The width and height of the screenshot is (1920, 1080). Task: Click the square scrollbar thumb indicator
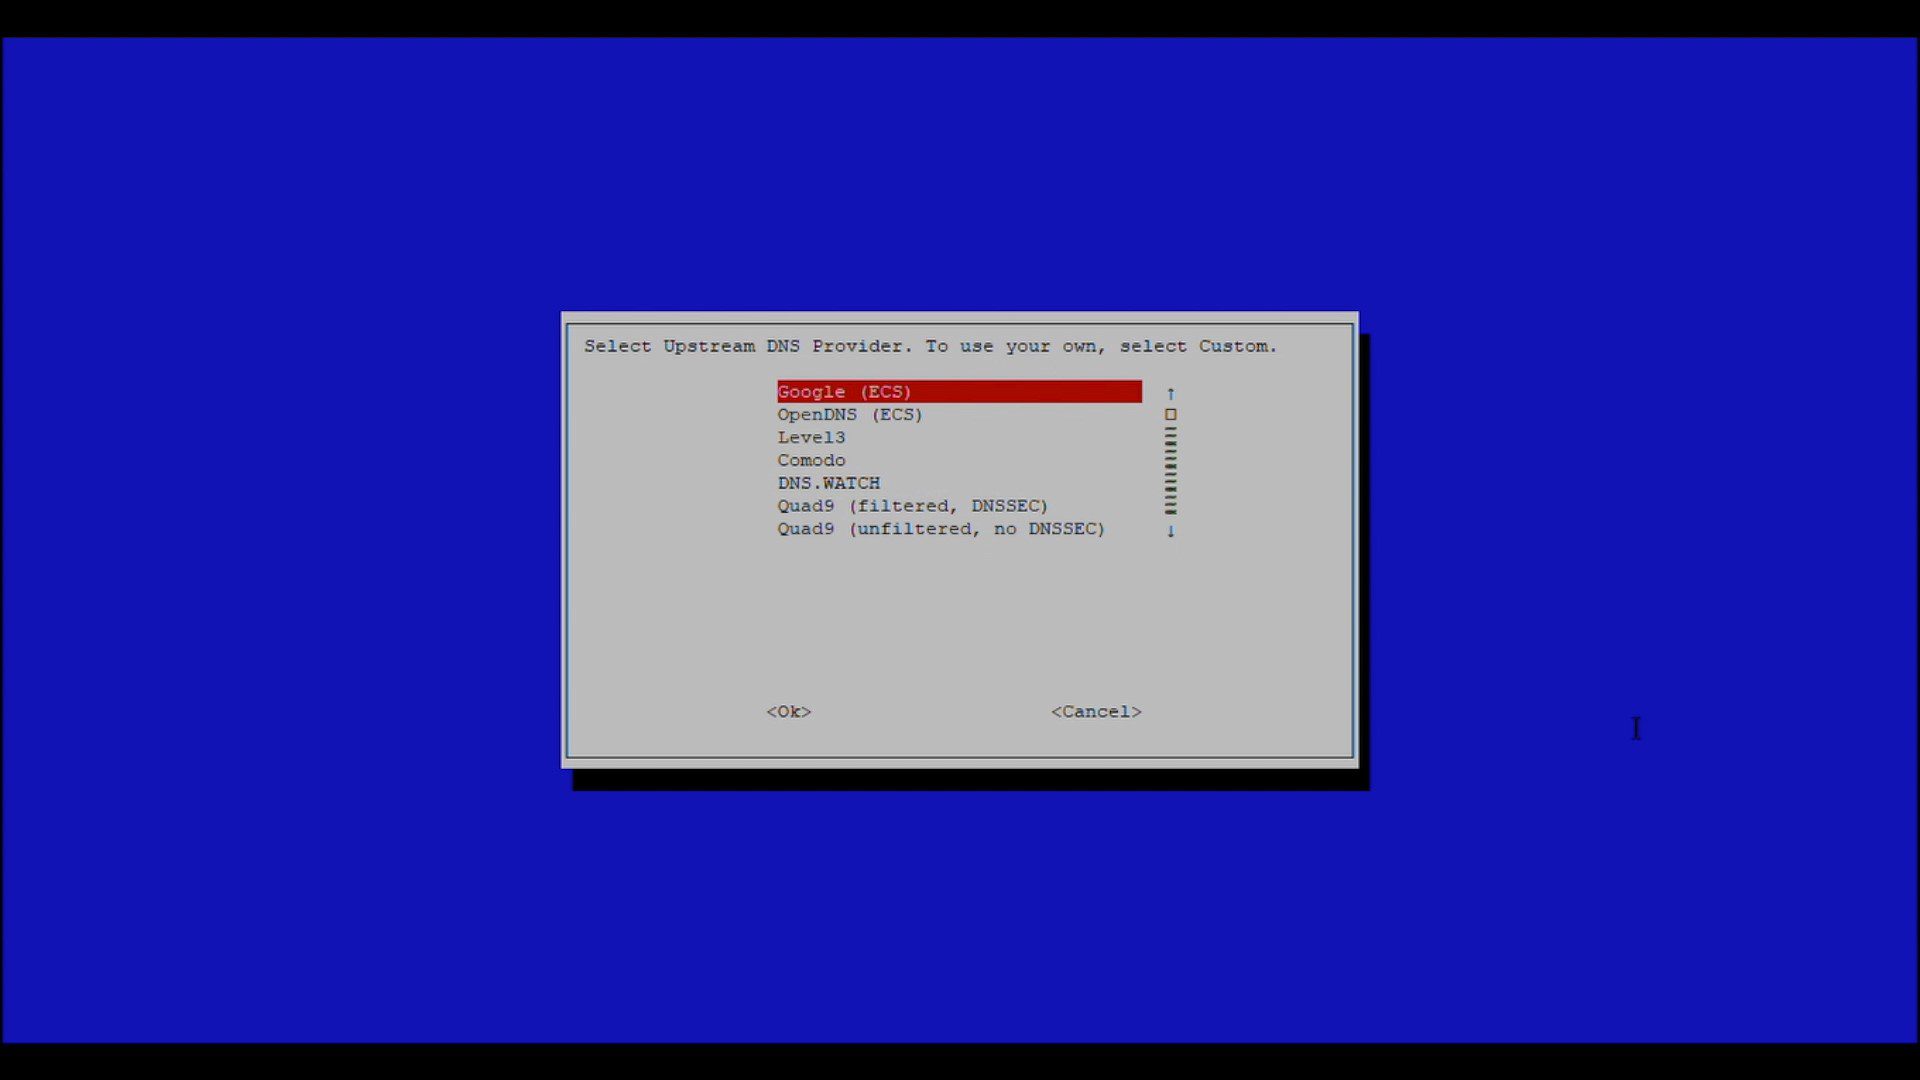(1171, 415)
